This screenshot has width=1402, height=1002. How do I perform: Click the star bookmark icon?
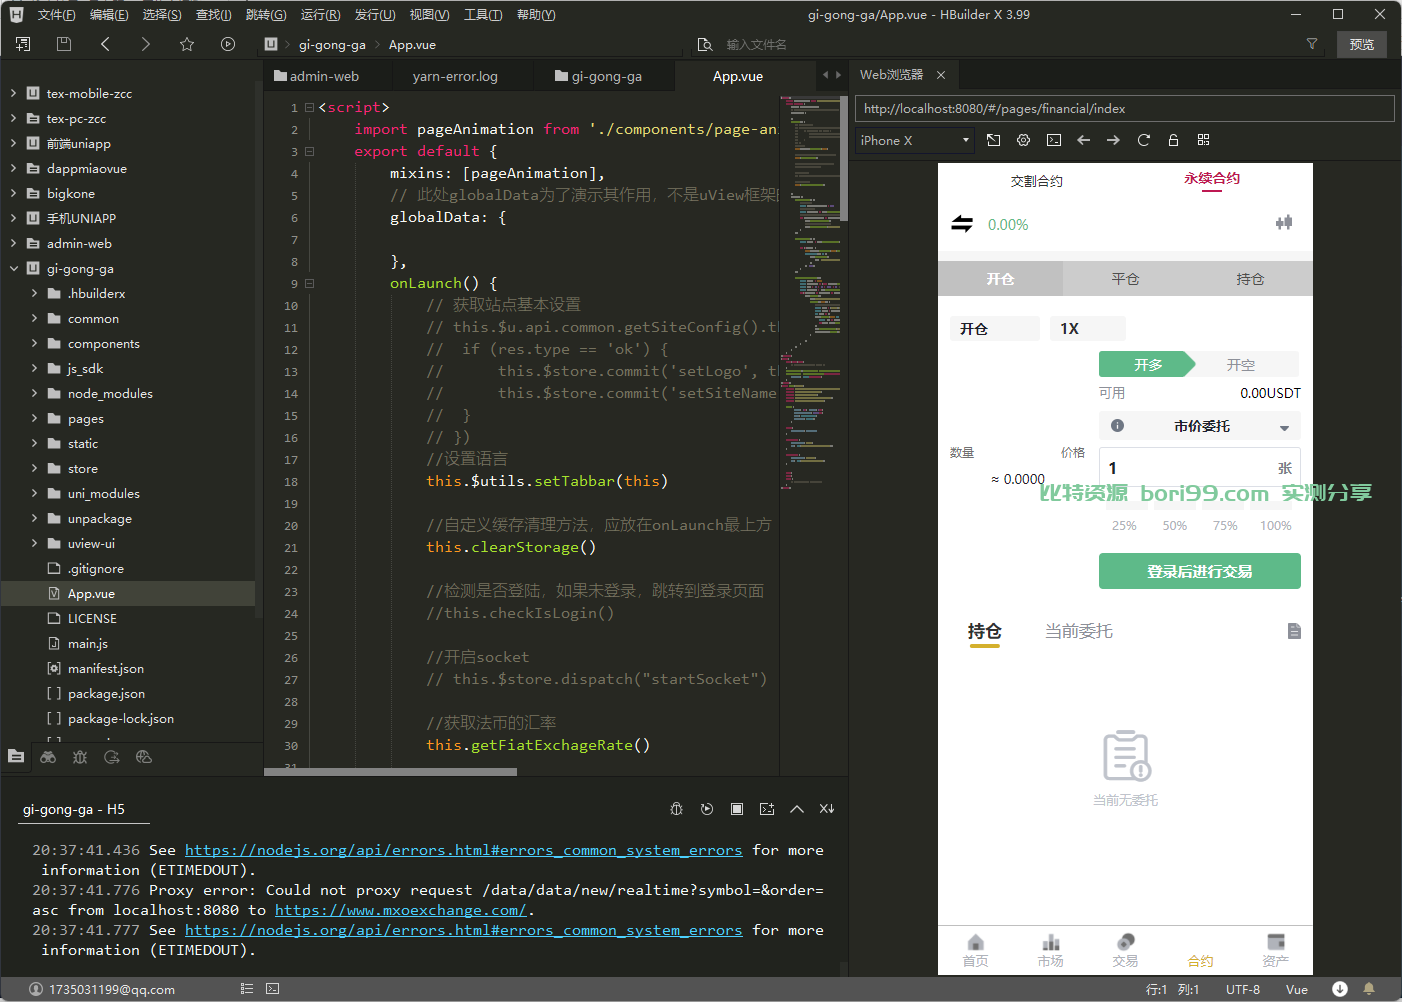[187, 44]
